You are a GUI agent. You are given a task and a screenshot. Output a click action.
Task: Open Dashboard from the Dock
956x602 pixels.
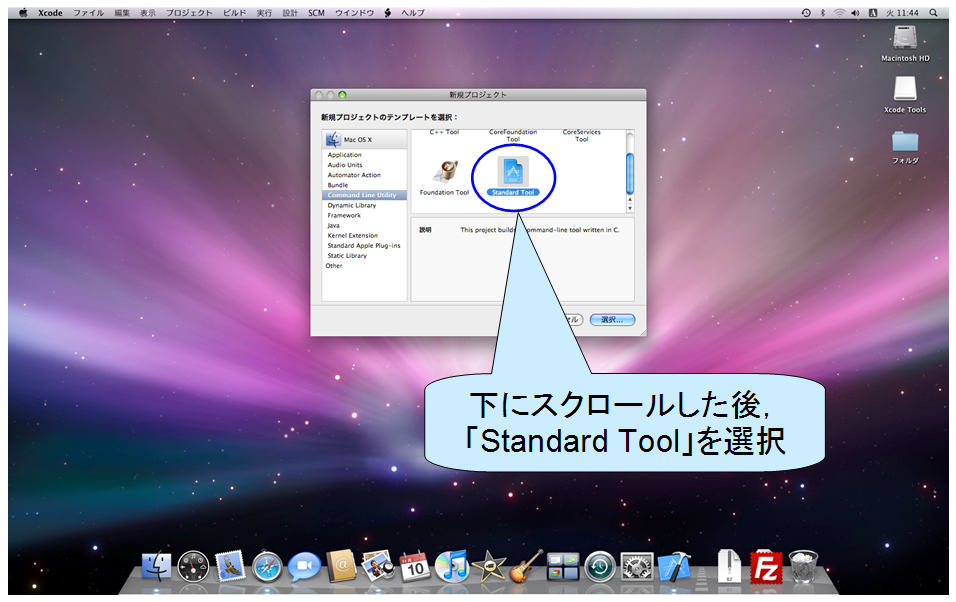point(193,566)
